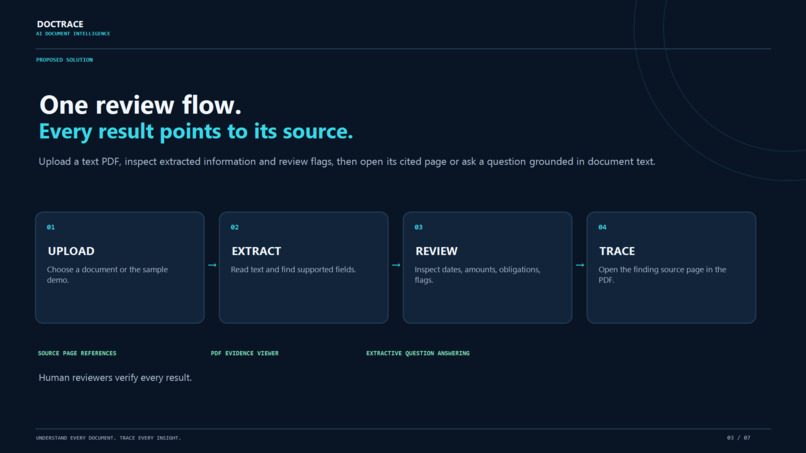Click the DOCTRACE logo title

pos(60,24)
